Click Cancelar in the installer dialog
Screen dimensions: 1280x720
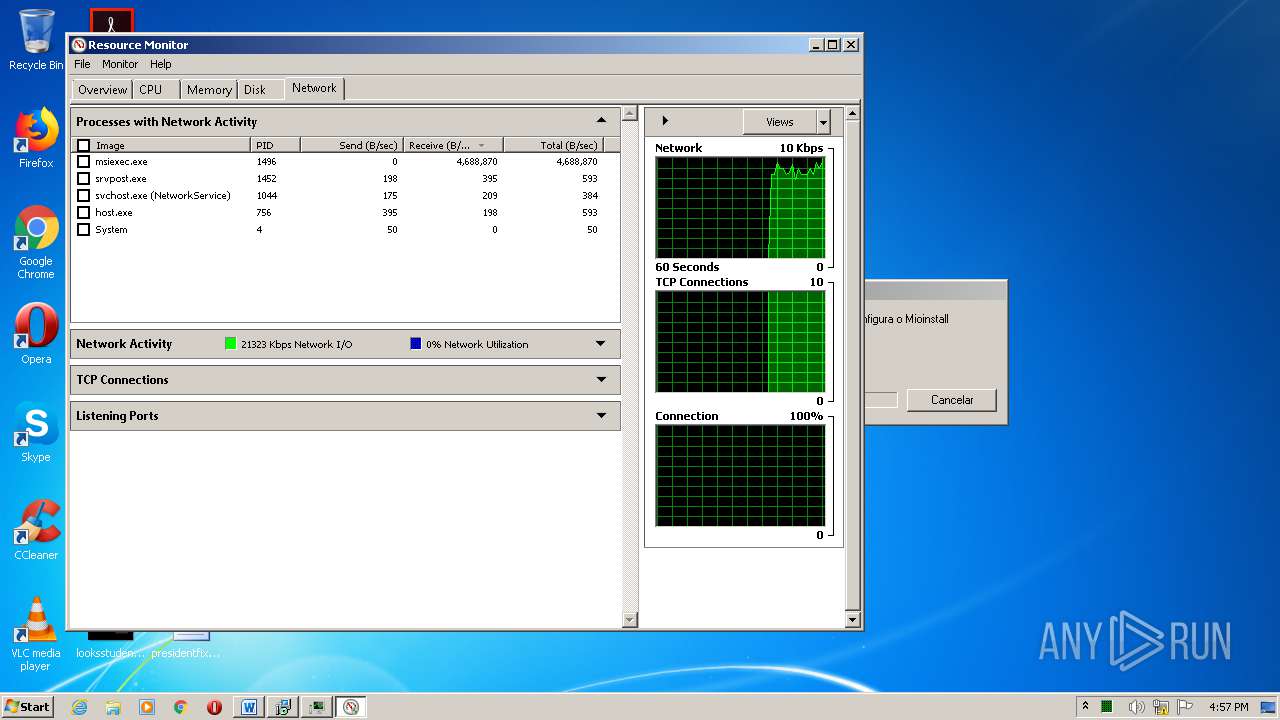click(952, 400)
